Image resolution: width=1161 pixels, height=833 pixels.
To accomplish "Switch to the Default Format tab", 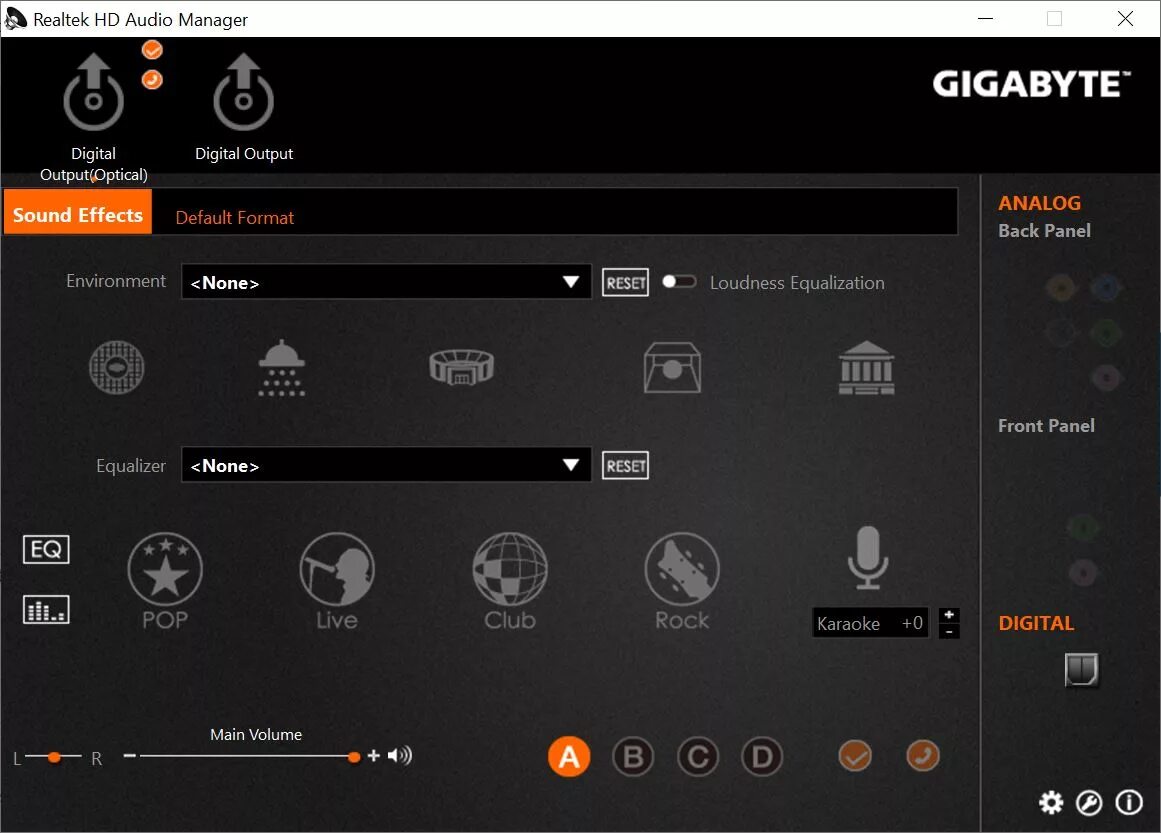I will [235, 218].
